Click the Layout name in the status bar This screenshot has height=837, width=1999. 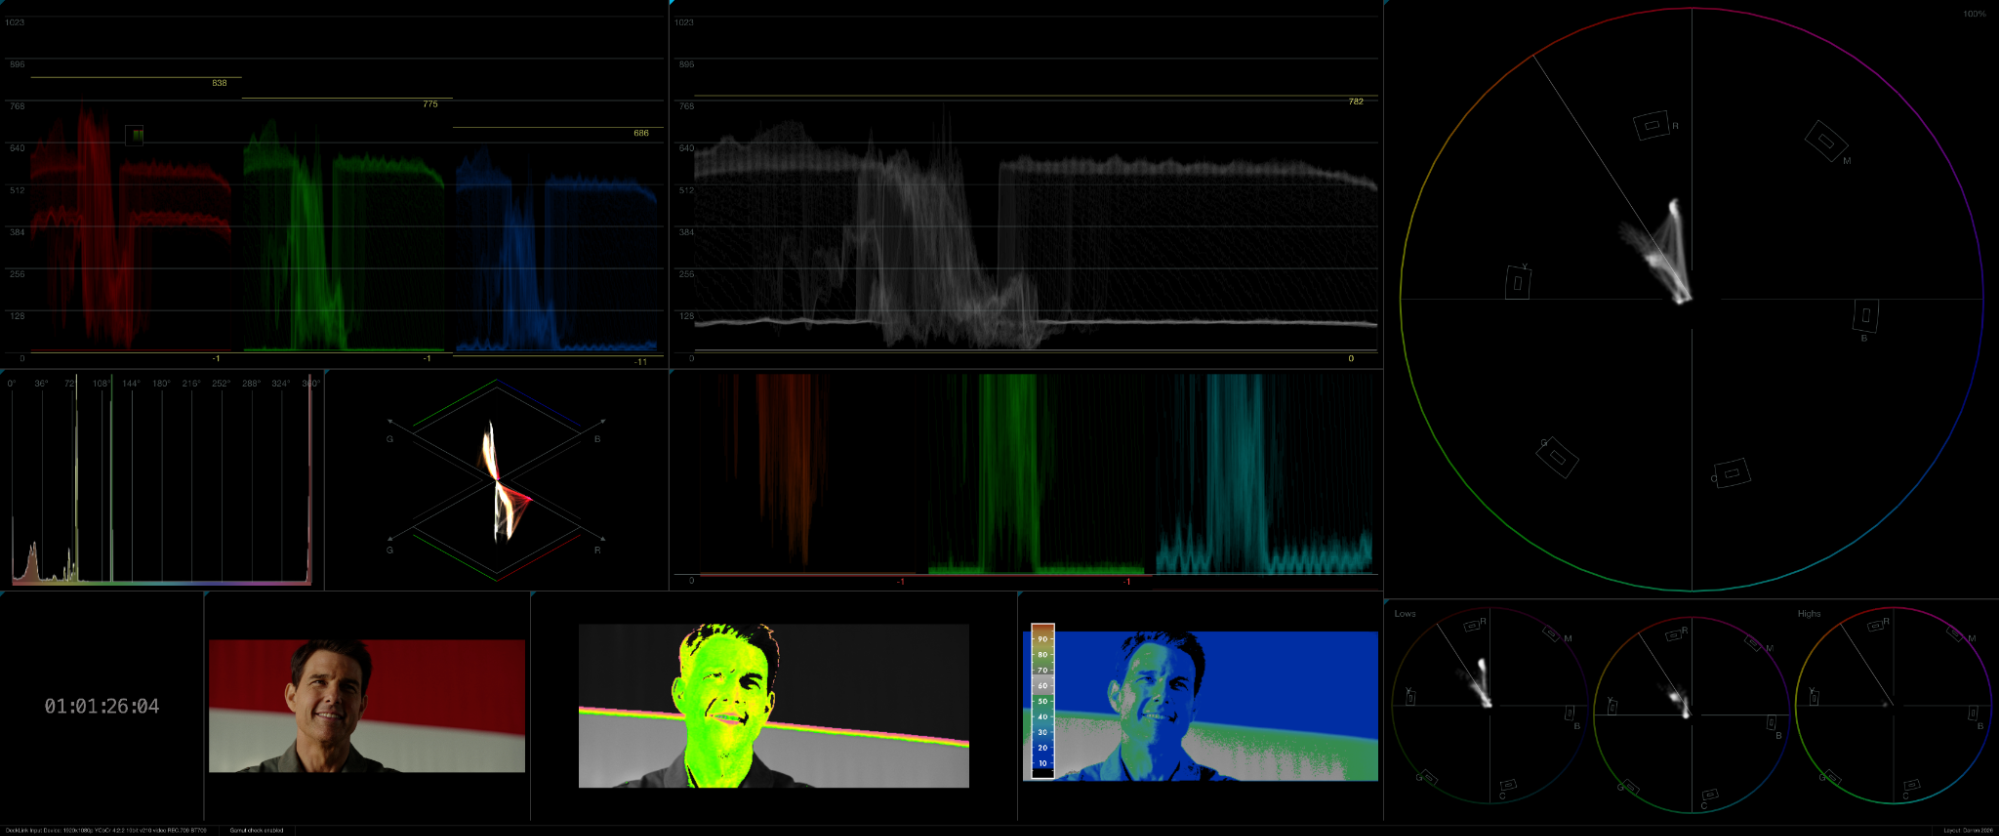pyautogui.click(x=1968, y=830)
